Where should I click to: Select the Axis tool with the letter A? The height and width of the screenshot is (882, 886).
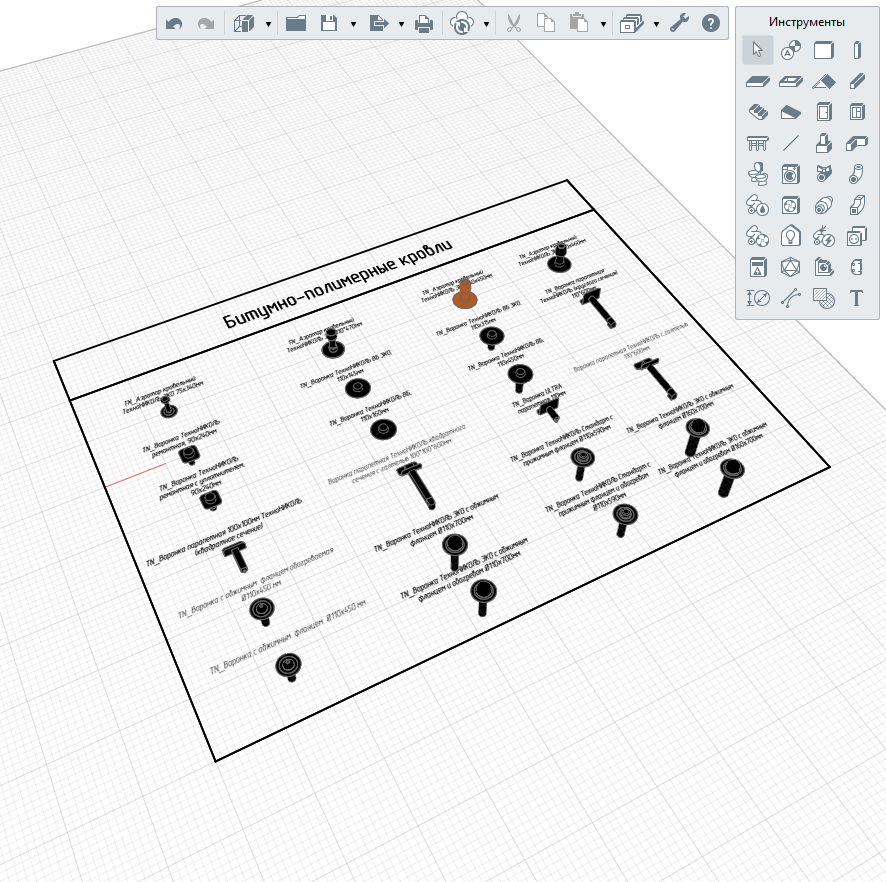(x=791, y=50)
